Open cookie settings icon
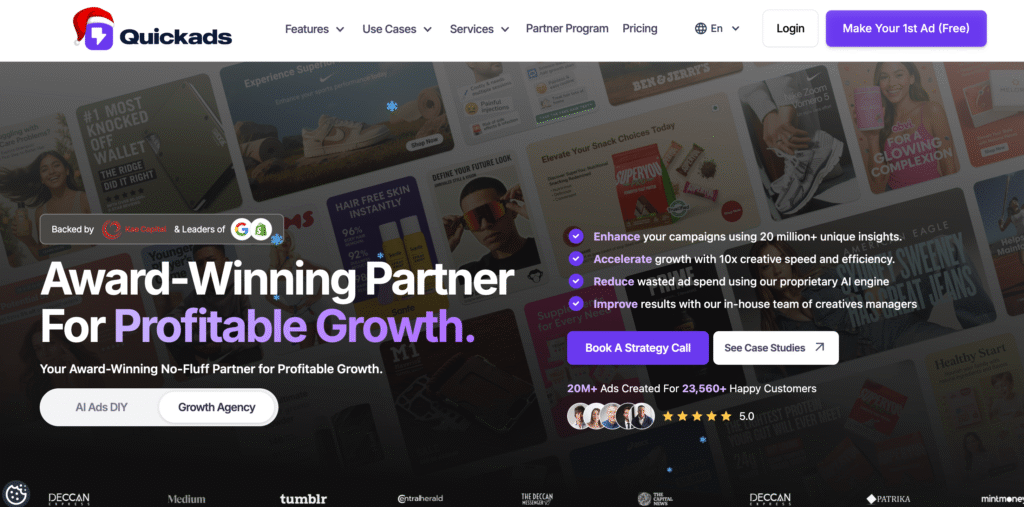This screenshot has width=1024, height=507. (16, 493)
